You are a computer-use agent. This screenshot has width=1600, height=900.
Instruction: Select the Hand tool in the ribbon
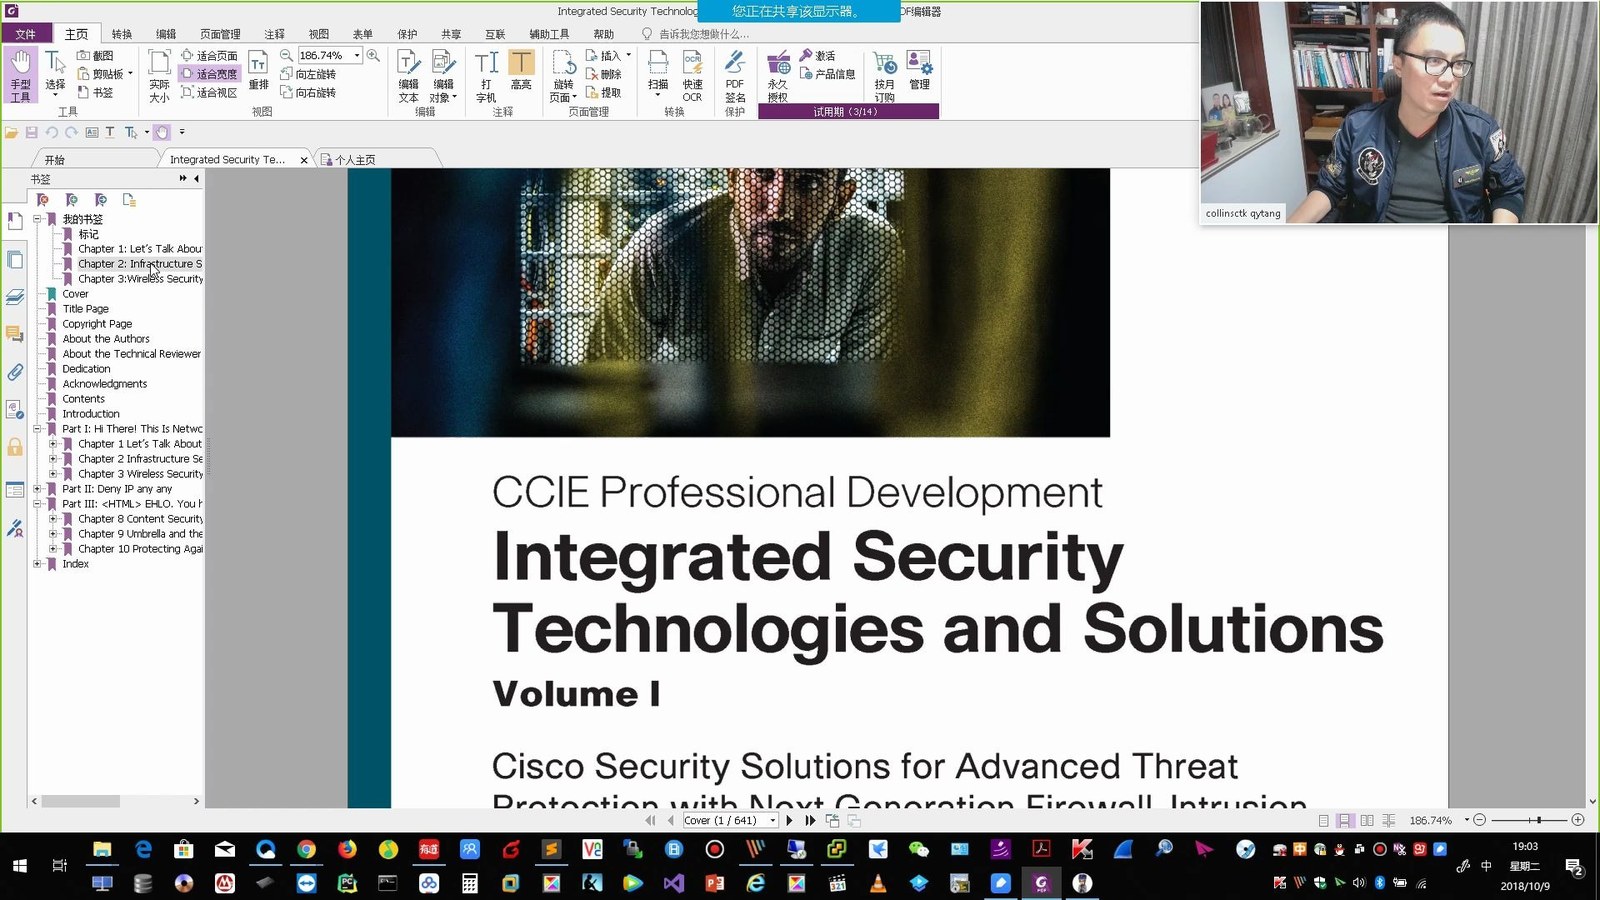point(20,76)
